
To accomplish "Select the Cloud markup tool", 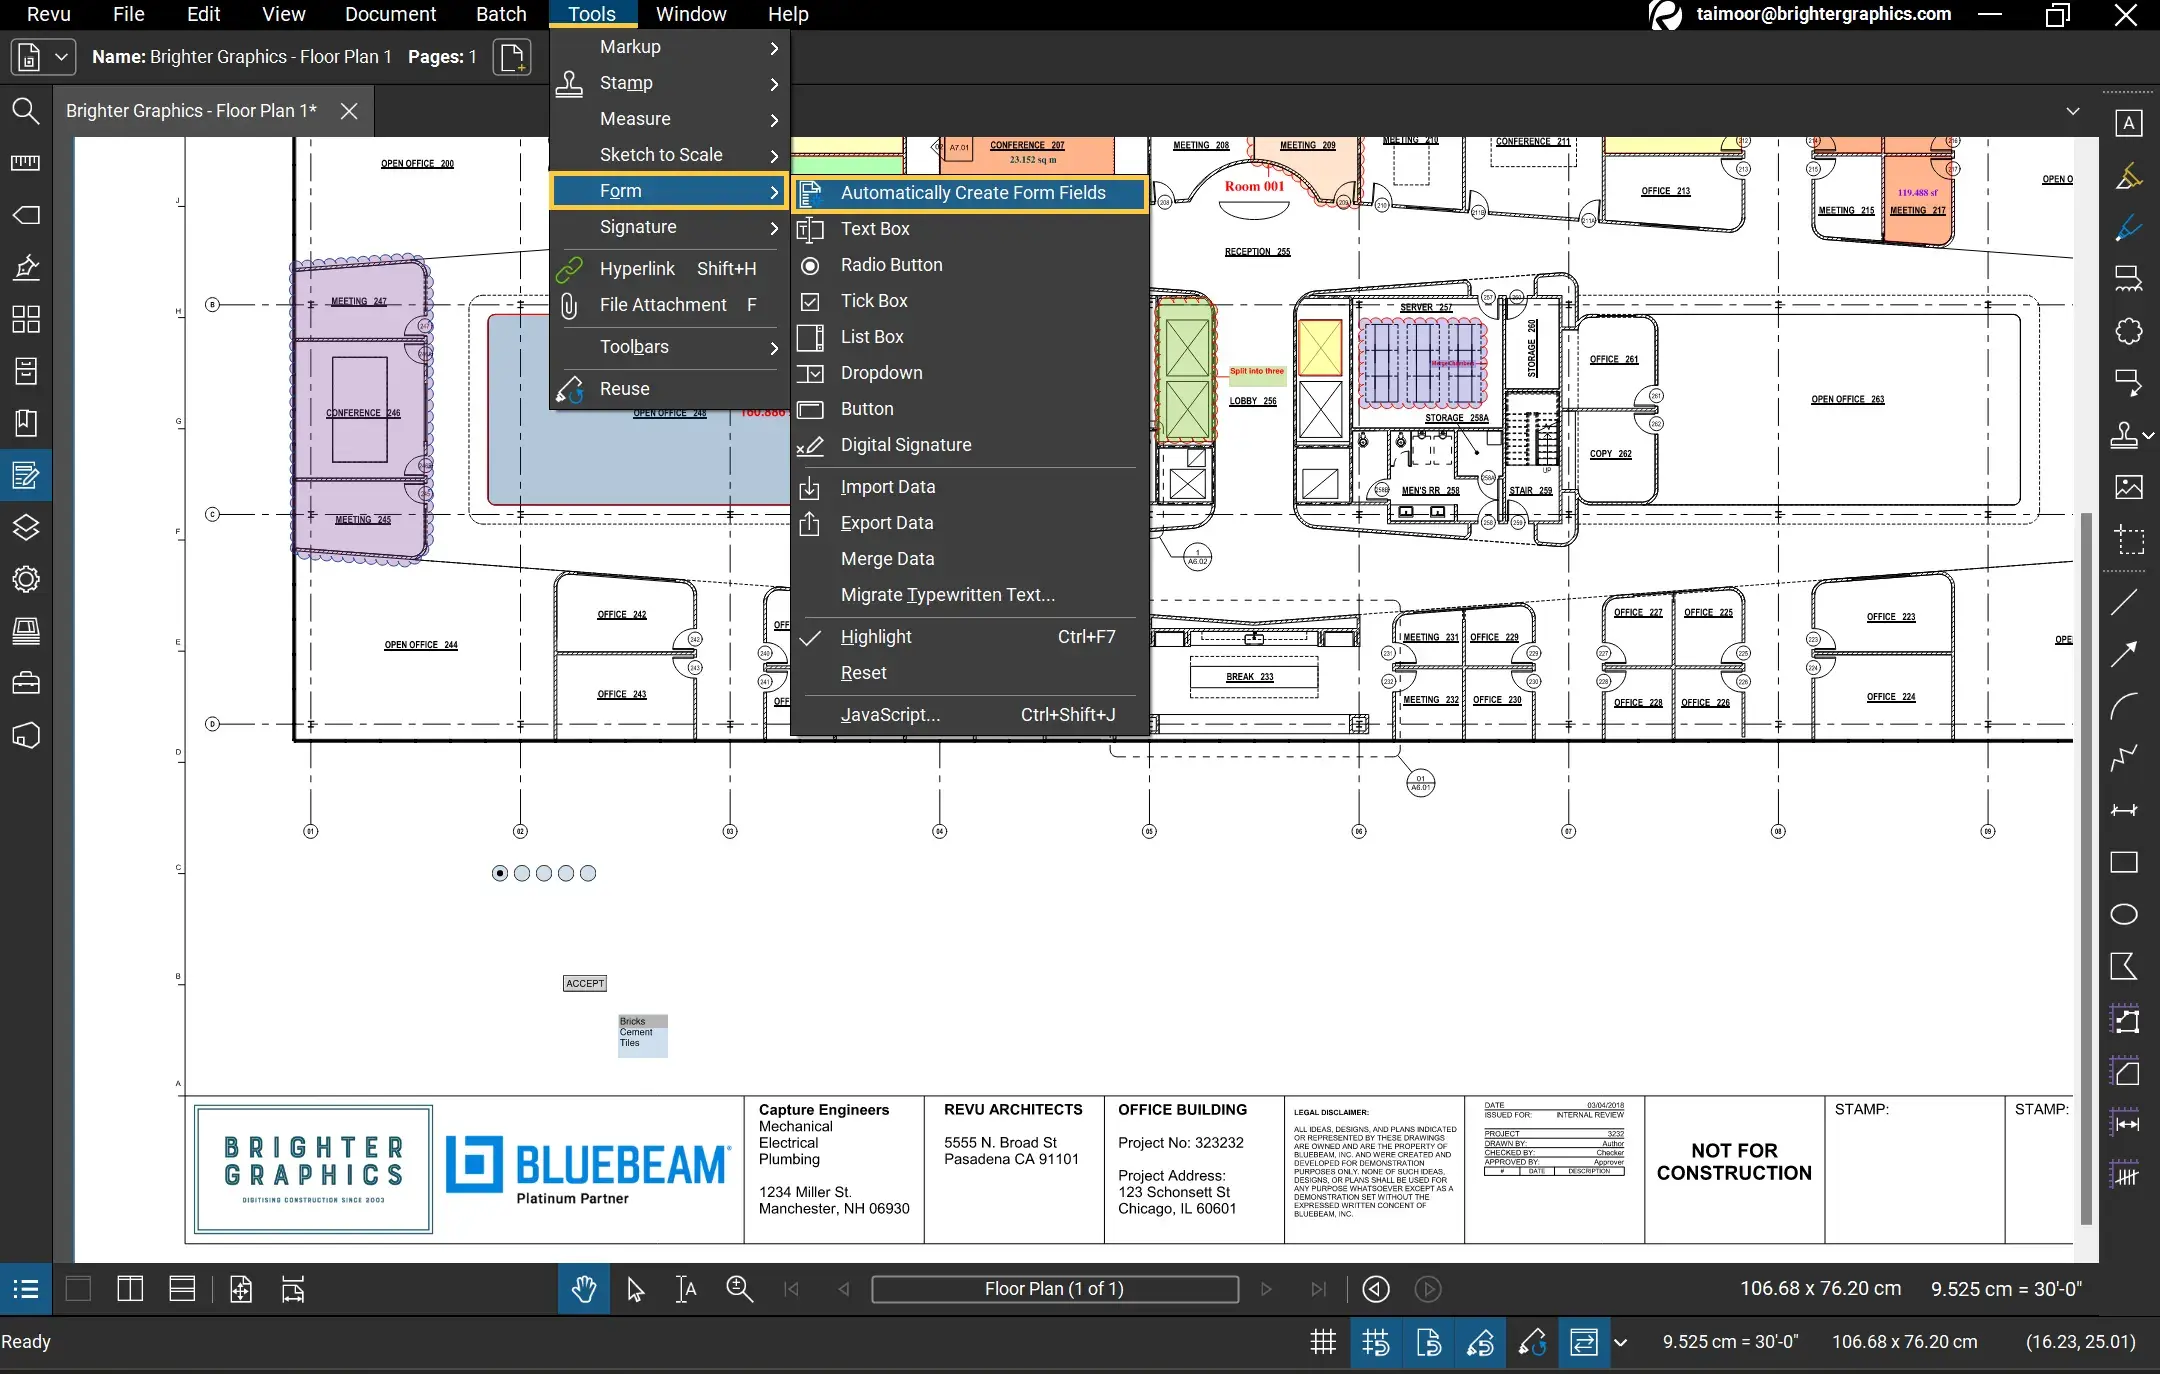I will tap(2128, 331).
